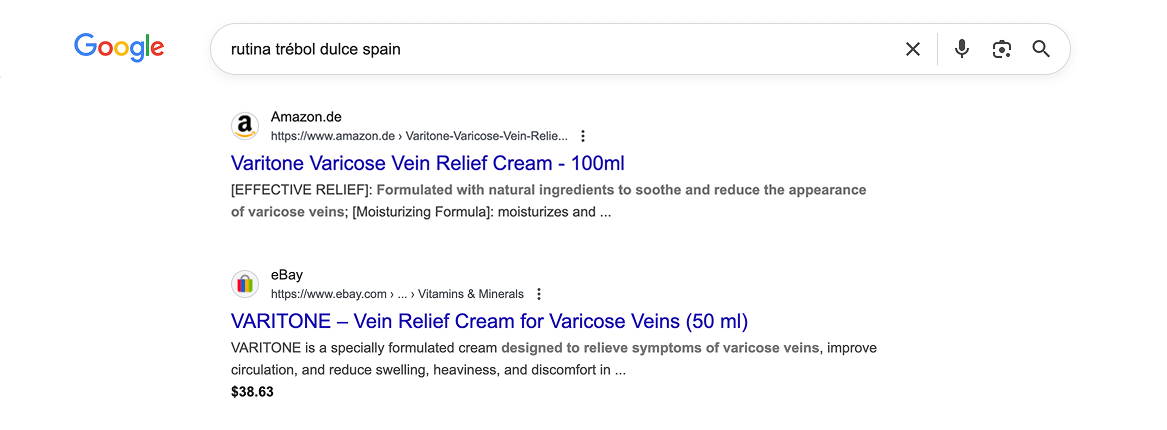Image resolution: width=1167 pixels, height=430 pixels.
Task: Open the 'Varitone Varicose Vein Relief Cream - 100ml' link
Action: pos(427,163)
